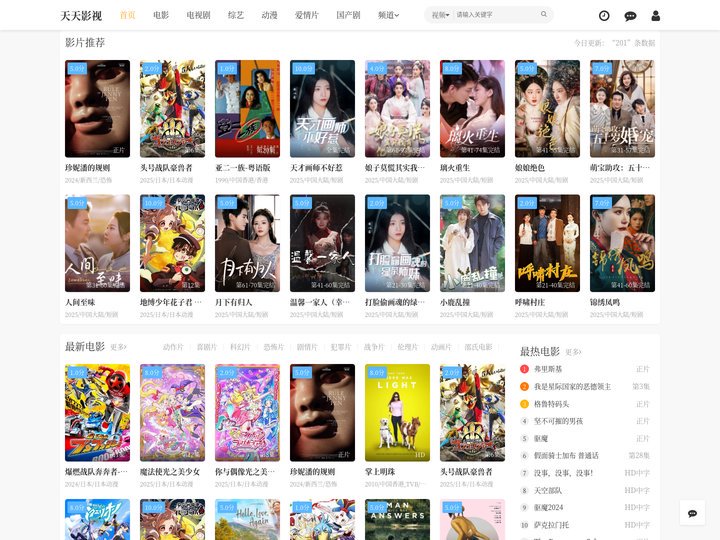The width and height of the screenshot is (720, 540).
Task: Open the 打脸偷画魂的绿 poster thumbnail
Action: tap(397, 243)
